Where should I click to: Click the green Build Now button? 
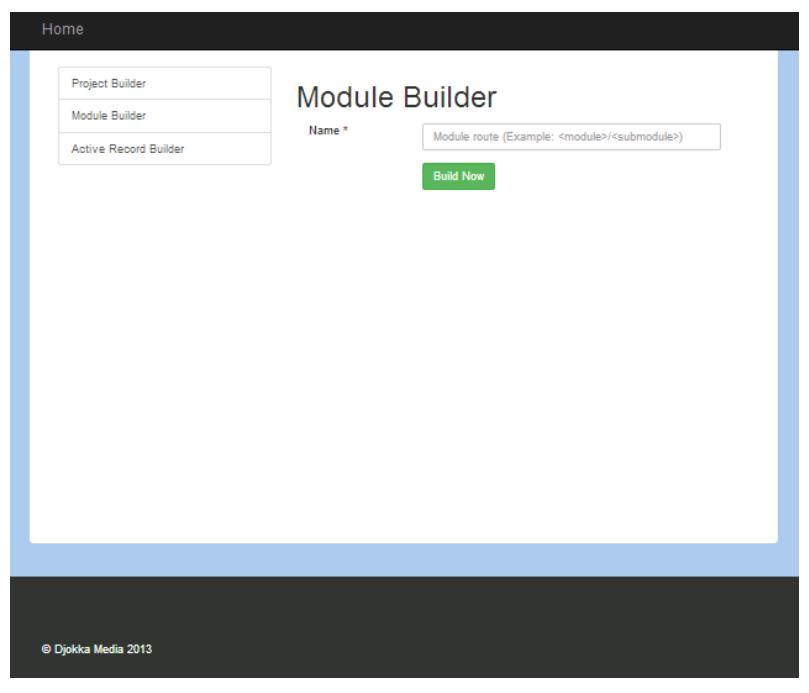pyautogui.click(x=458, y=176)
